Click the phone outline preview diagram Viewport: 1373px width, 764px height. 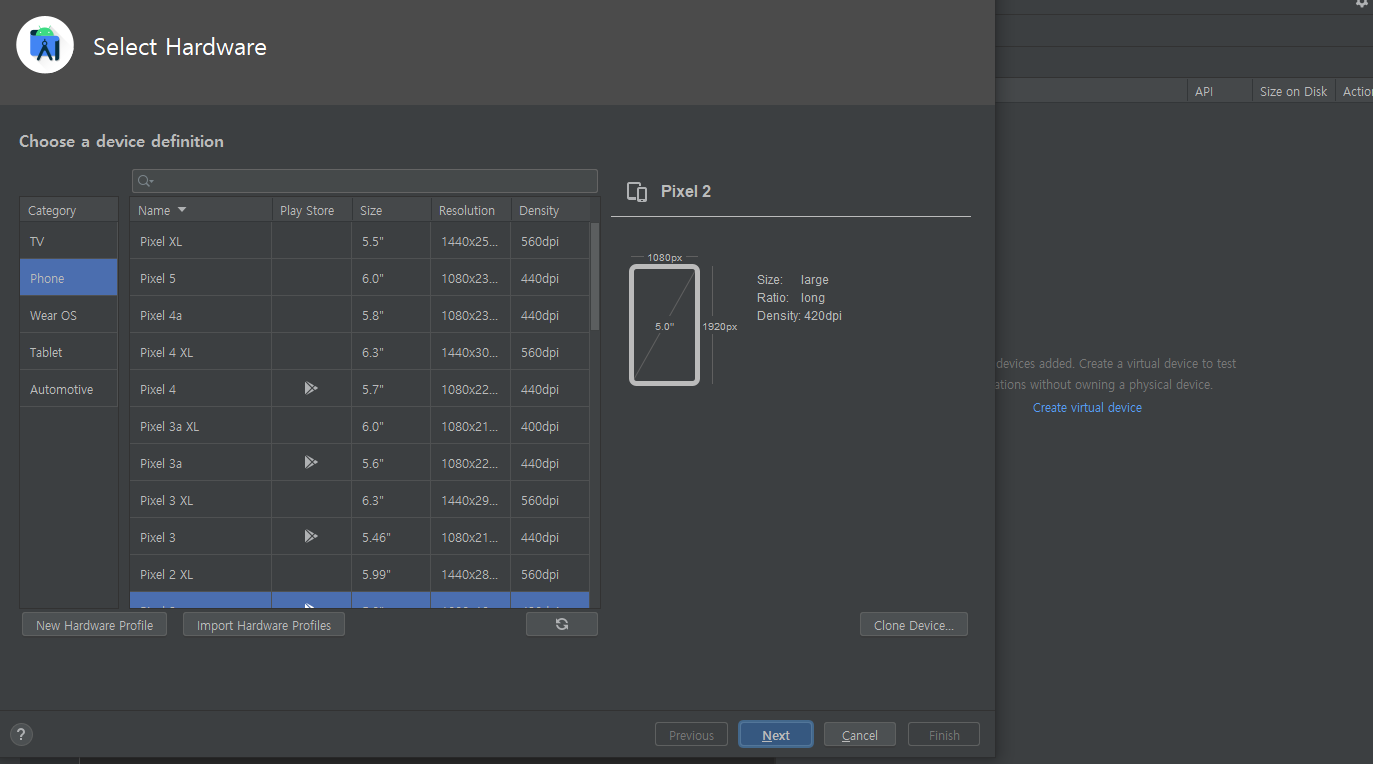pyautogui.click(x=664, y=325)
